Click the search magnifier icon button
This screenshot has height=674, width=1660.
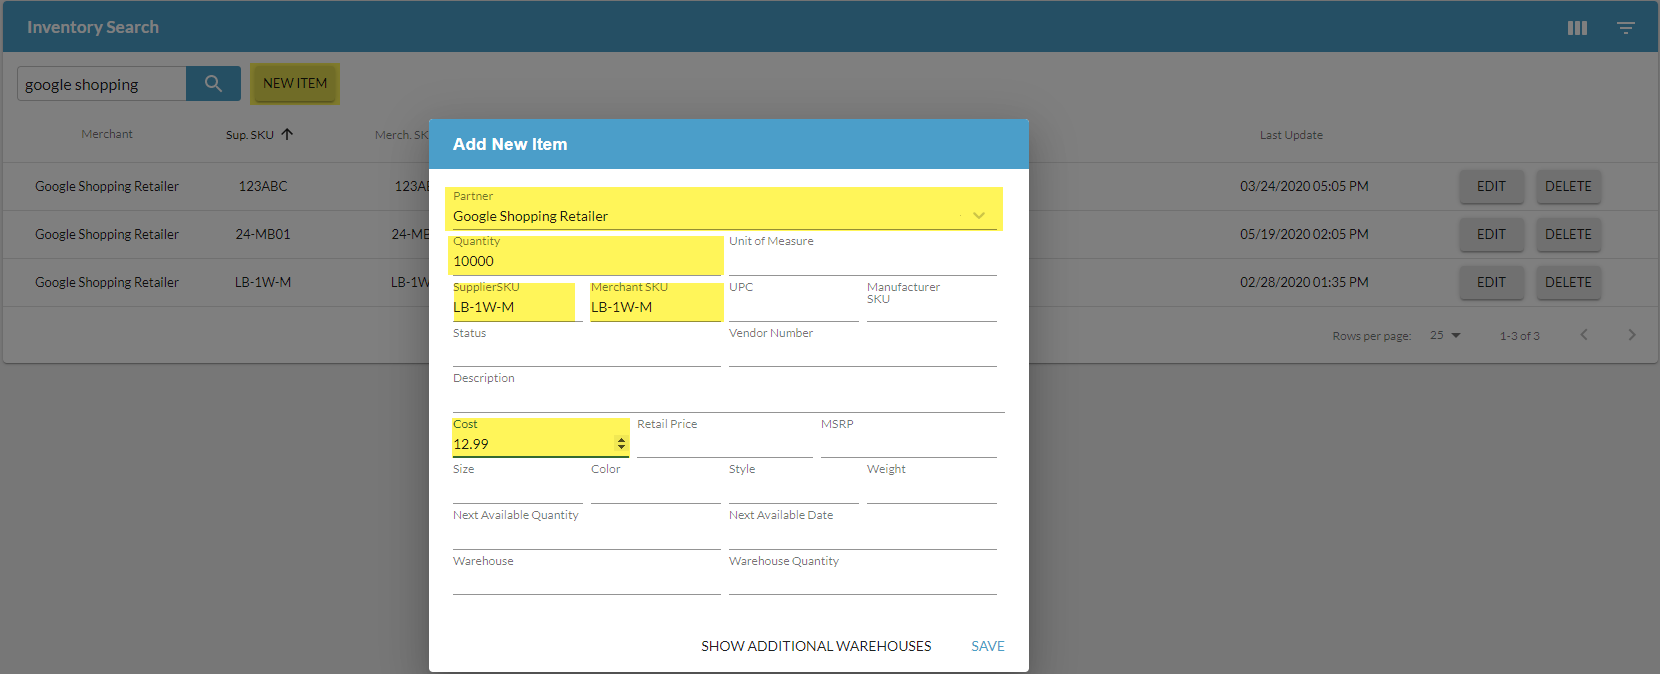tap(213, 84)
